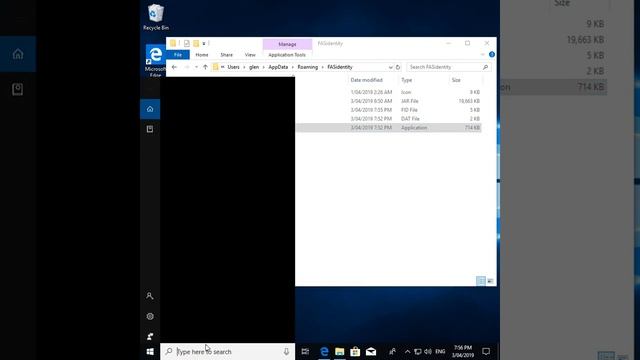Refresh the FASidentity folder view
Viewport: 640px width, 360px height.
(x=398, y=67)
